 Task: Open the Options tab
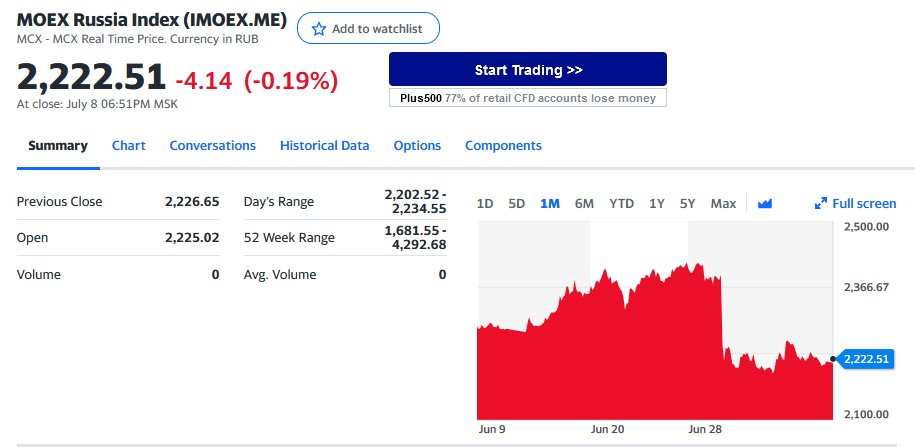417,145
